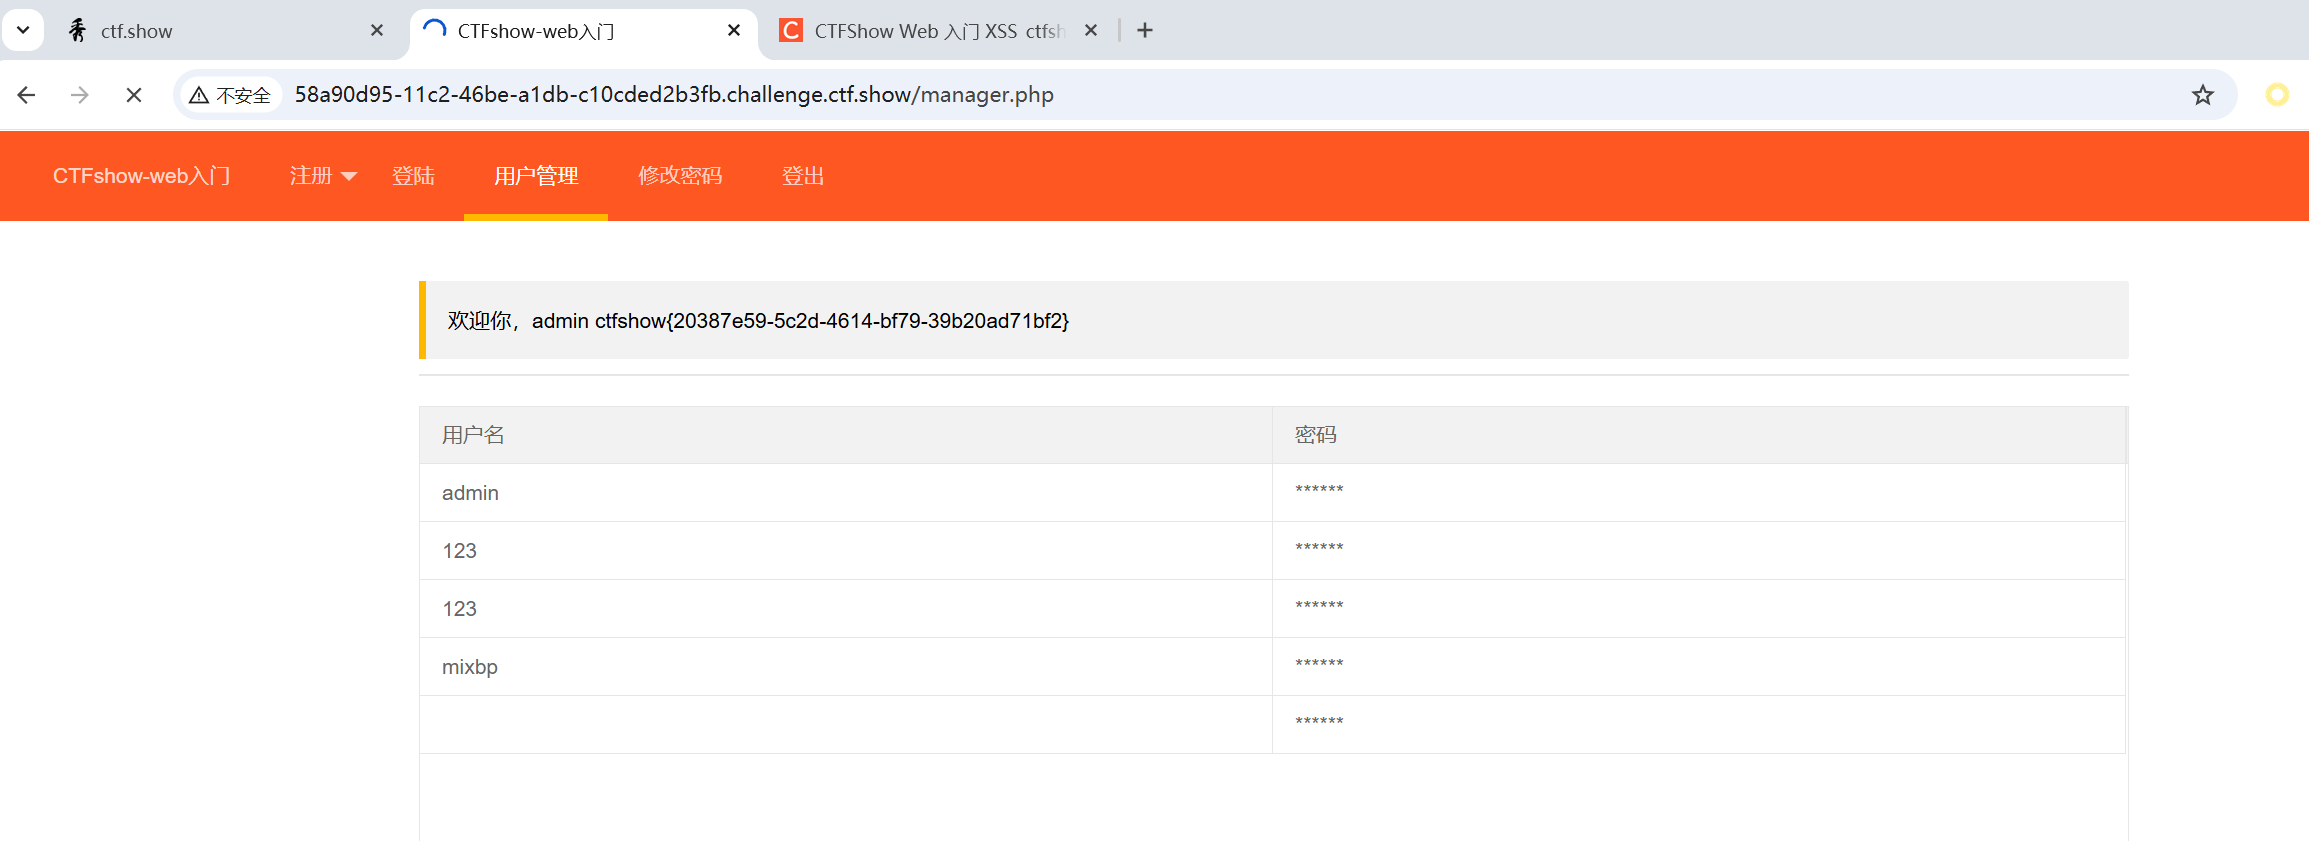
Task: Select 用户管理 in navigation bar
Action: coord(536,176)
